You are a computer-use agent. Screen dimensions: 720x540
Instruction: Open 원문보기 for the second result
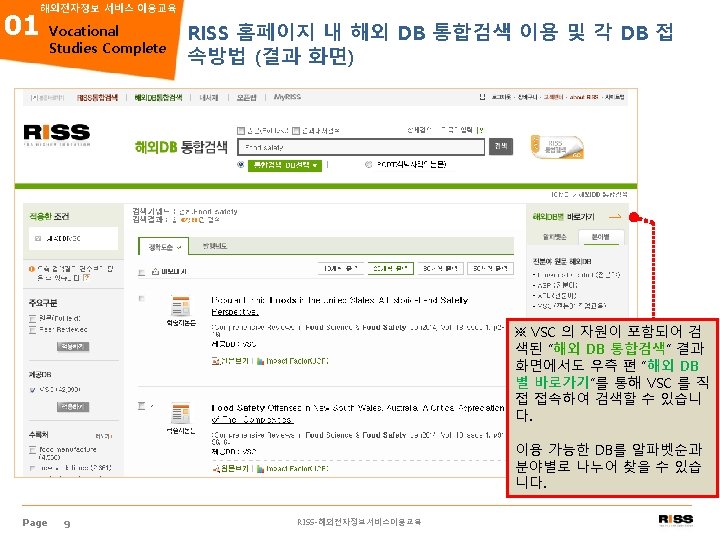235,468
